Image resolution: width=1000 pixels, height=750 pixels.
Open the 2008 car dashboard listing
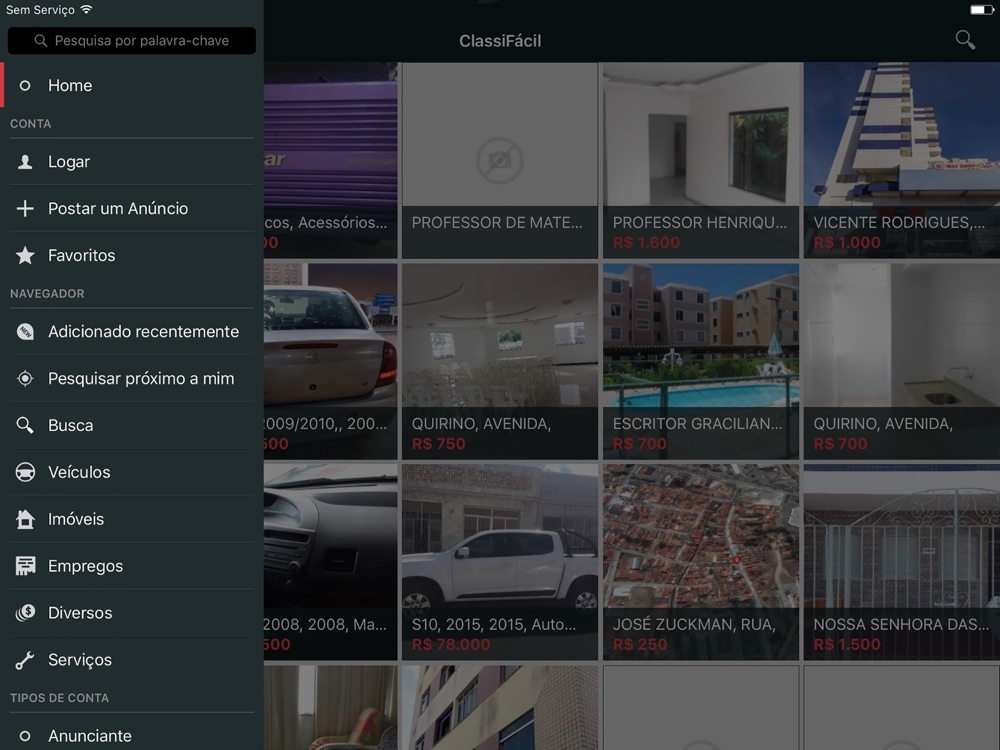click(330, 562)
